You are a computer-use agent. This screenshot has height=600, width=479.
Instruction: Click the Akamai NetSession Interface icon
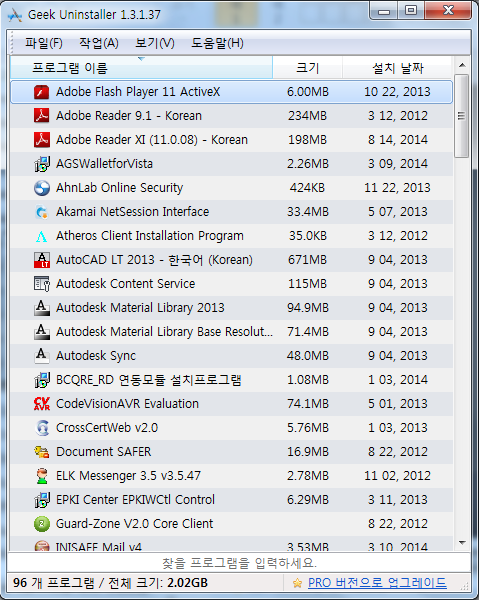(42, 212)
